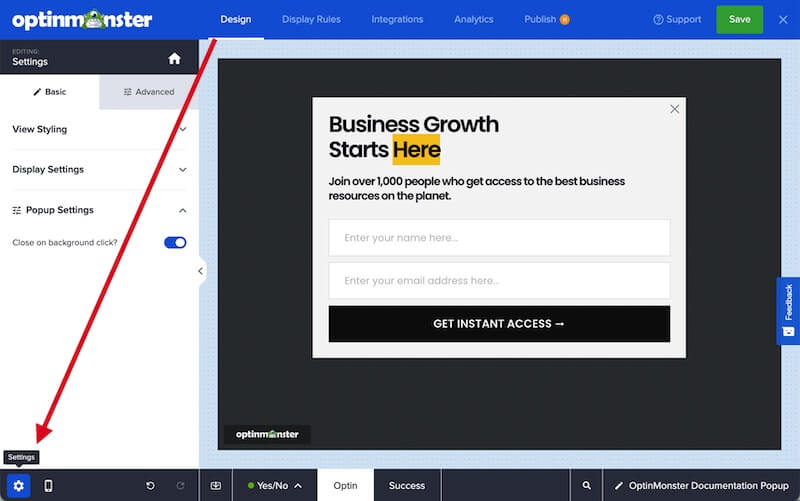Click the name input field
This screenshot has width=800, height=501.
pyautogui.click(x=499, y=238)
